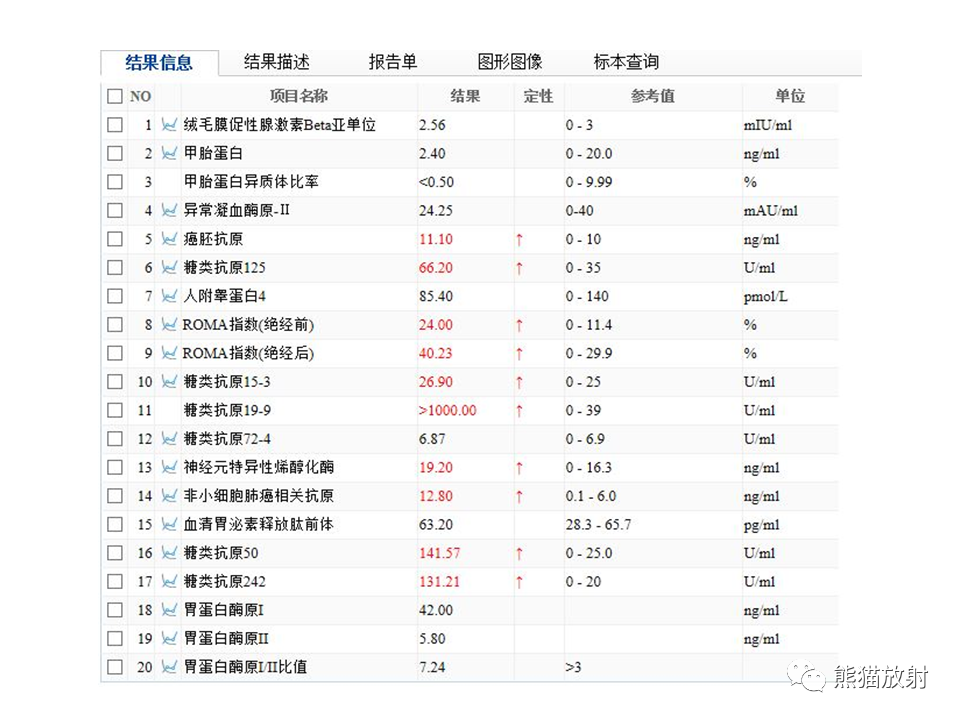
Task: Open trend chart icon for 胃蛋白酶原II row 19
Action: [x=169, y=639]
